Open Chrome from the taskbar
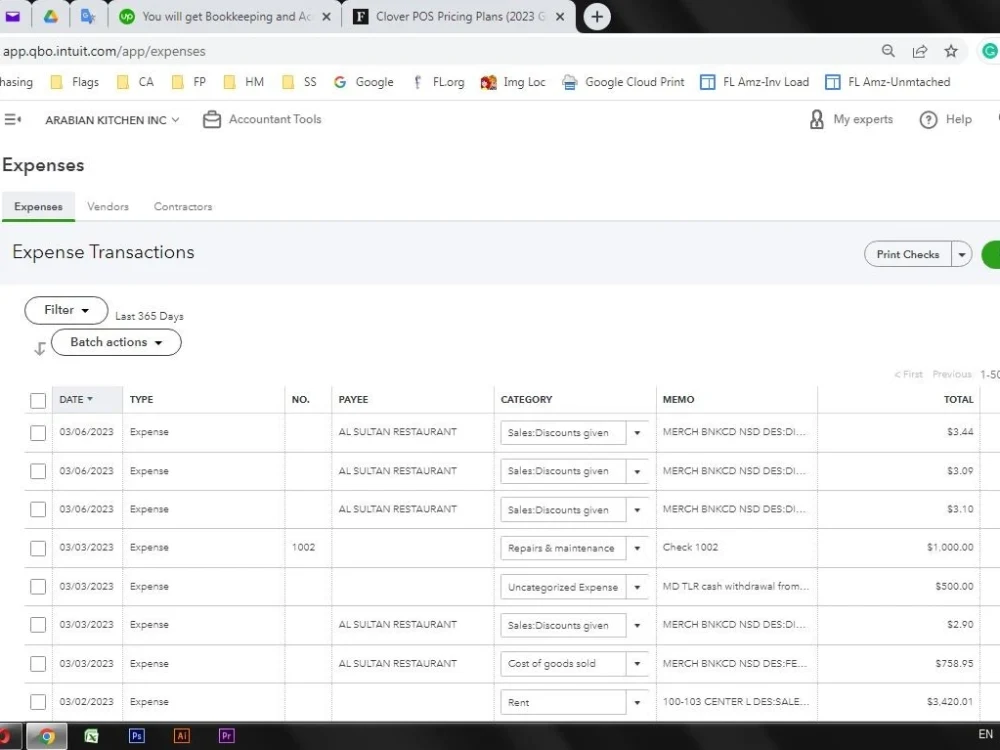Viewport: 1000px width, 750px height. coord(47,737)
